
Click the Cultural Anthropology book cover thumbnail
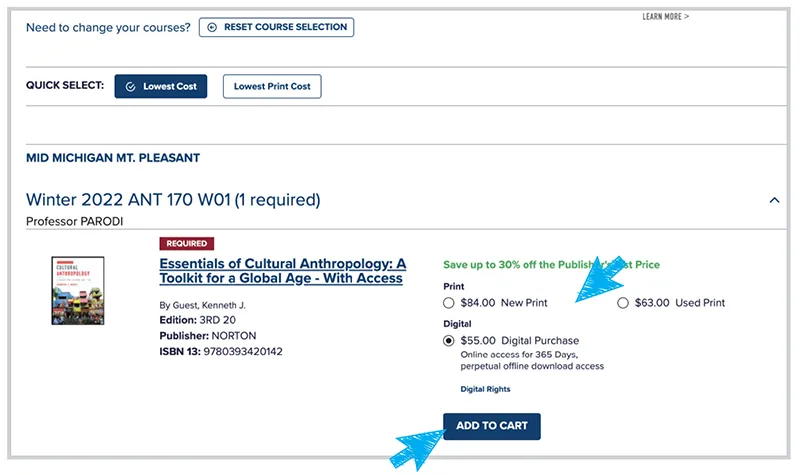tap(78, 291)
